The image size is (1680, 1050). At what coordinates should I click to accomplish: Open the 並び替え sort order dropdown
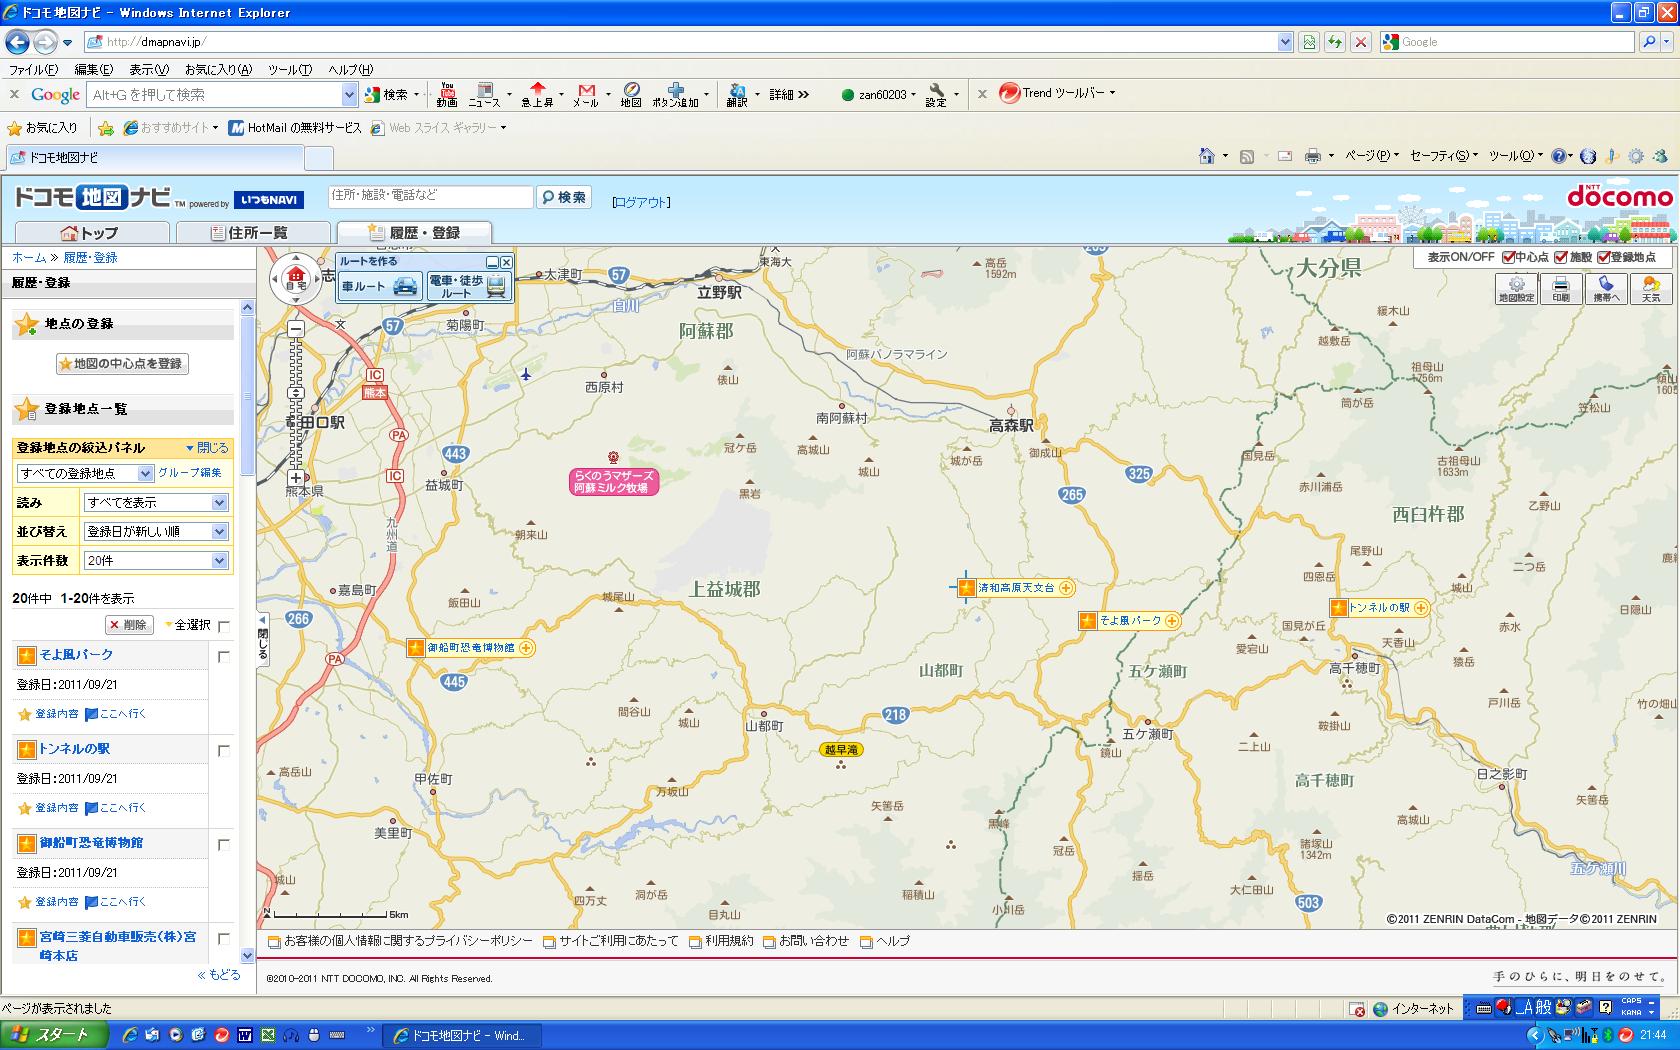point(156,532)
